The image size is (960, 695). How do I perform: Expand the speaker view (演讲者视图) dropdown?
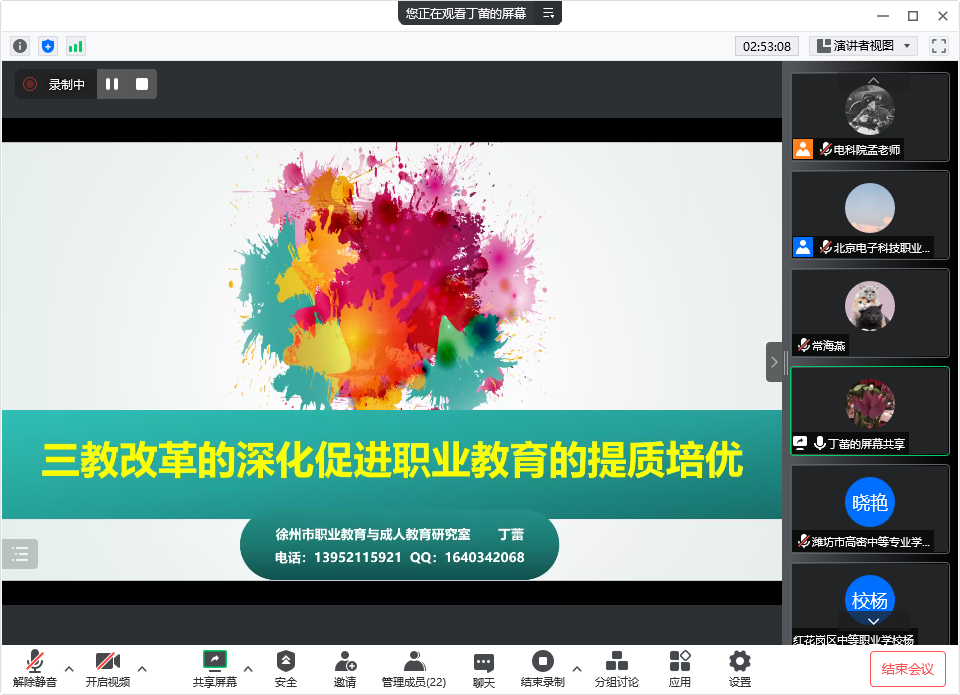863,46
